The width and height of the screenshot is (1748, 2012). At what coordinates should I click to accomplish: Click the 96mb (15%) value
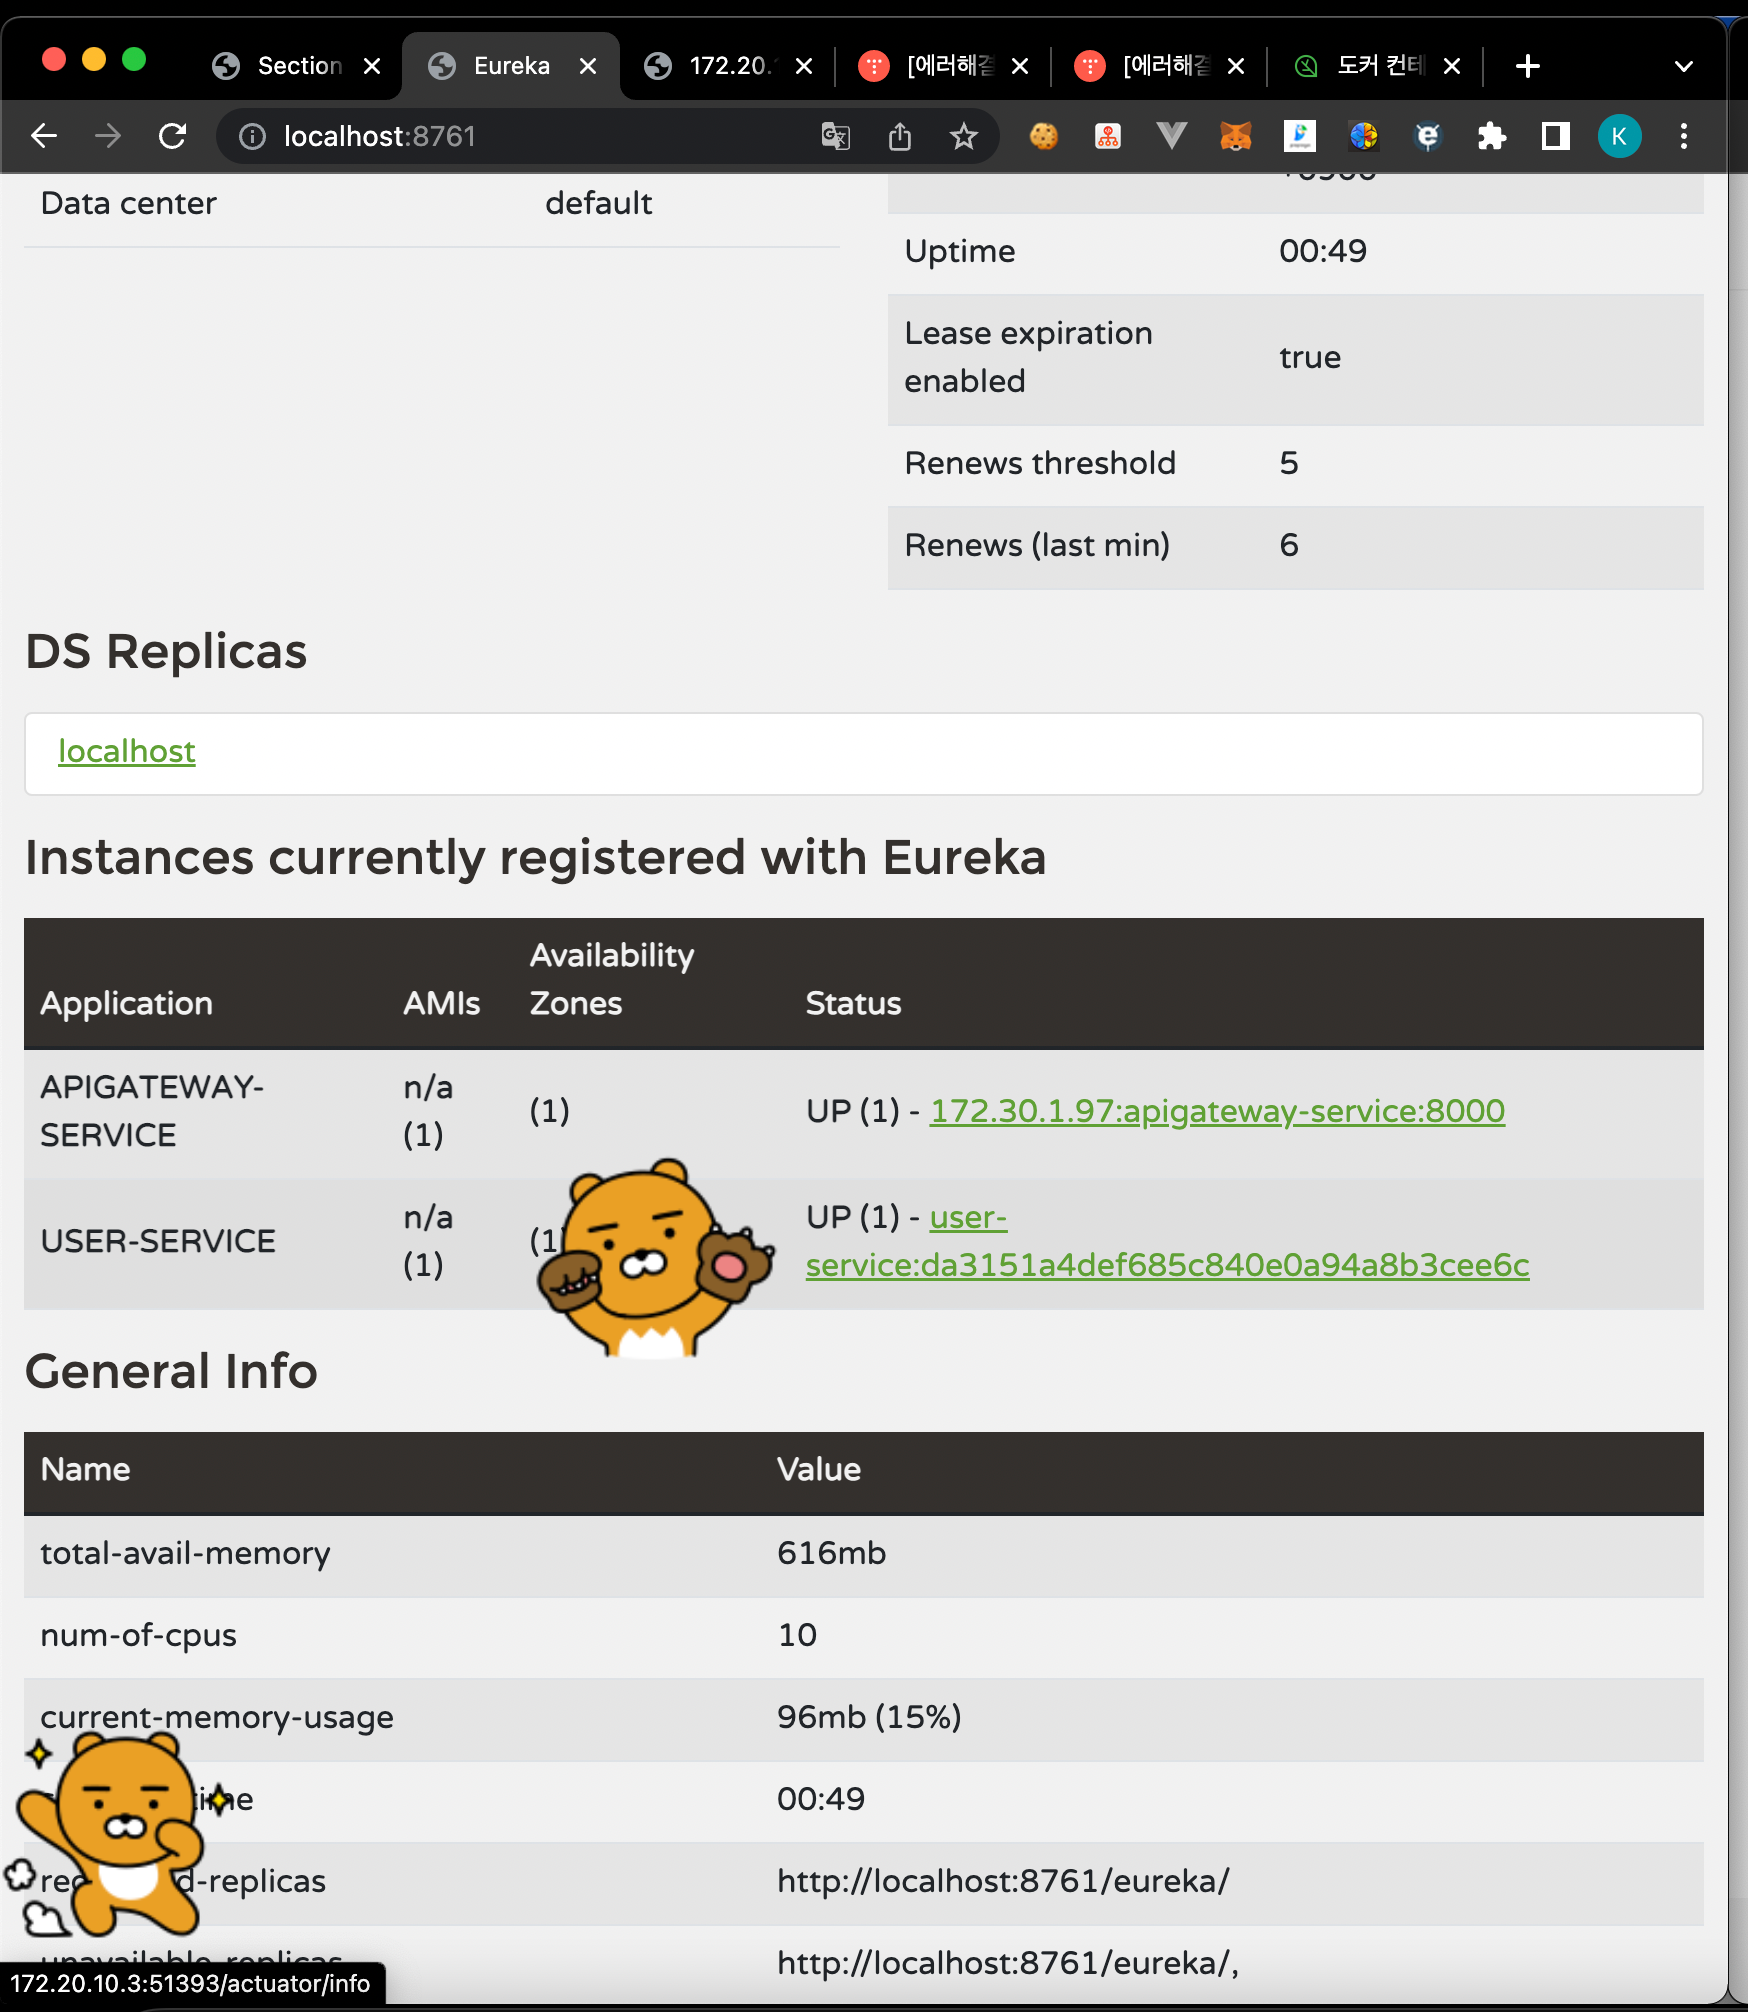coord(869,1717)
